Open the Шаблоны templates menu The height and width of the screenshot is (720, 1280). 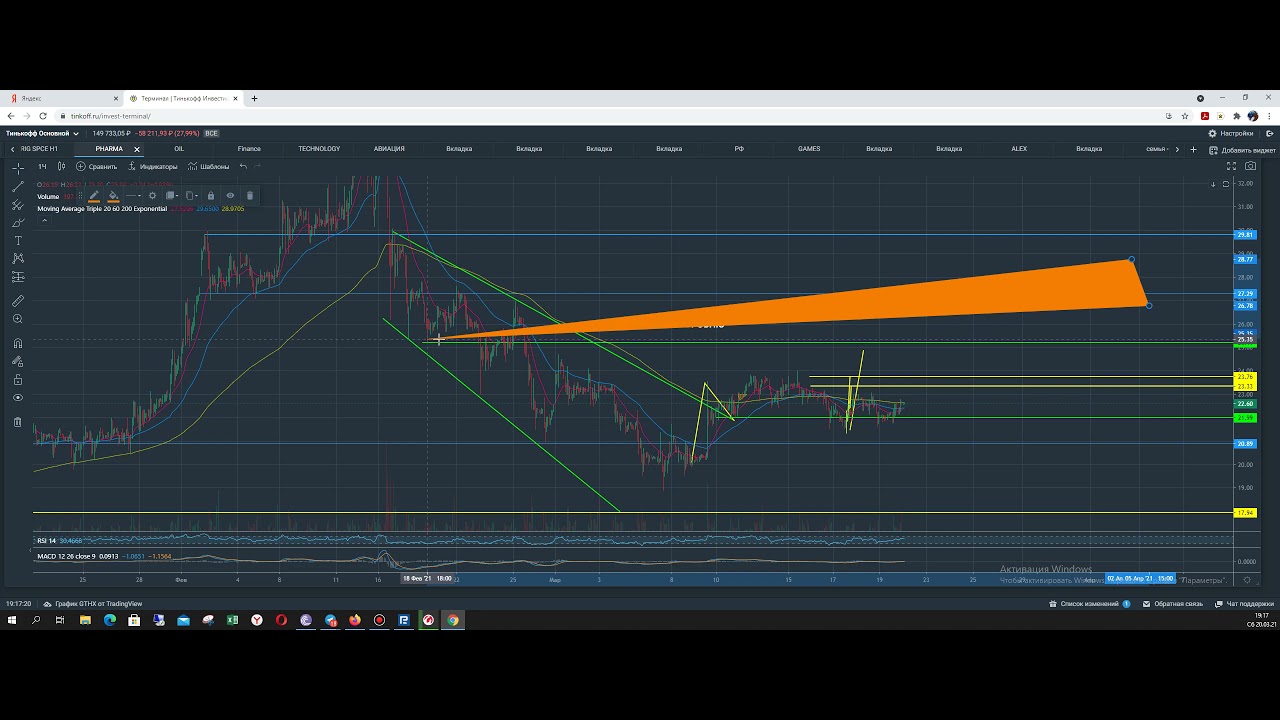coord(209,166)
